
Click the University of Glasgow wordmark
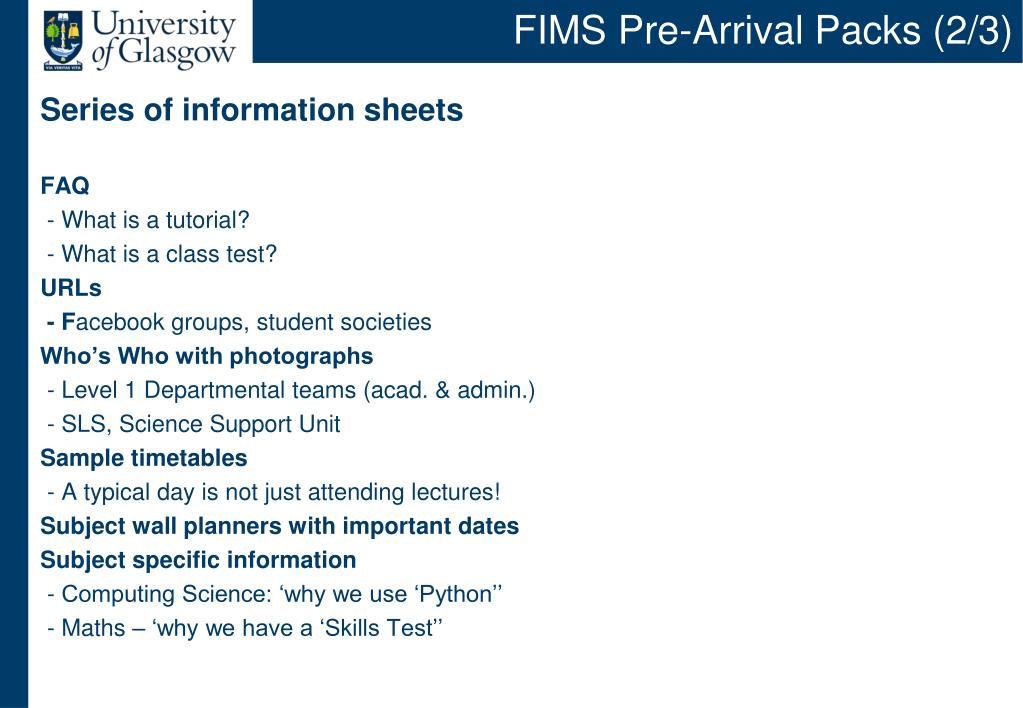(164, 39)
